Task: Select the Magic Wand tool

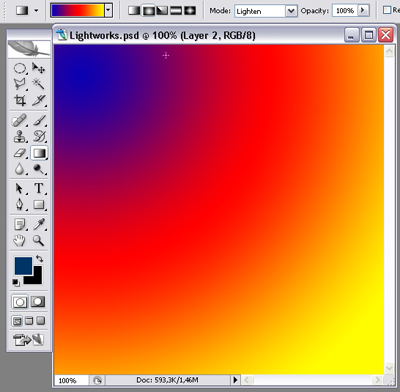Action: click(38, 84)
